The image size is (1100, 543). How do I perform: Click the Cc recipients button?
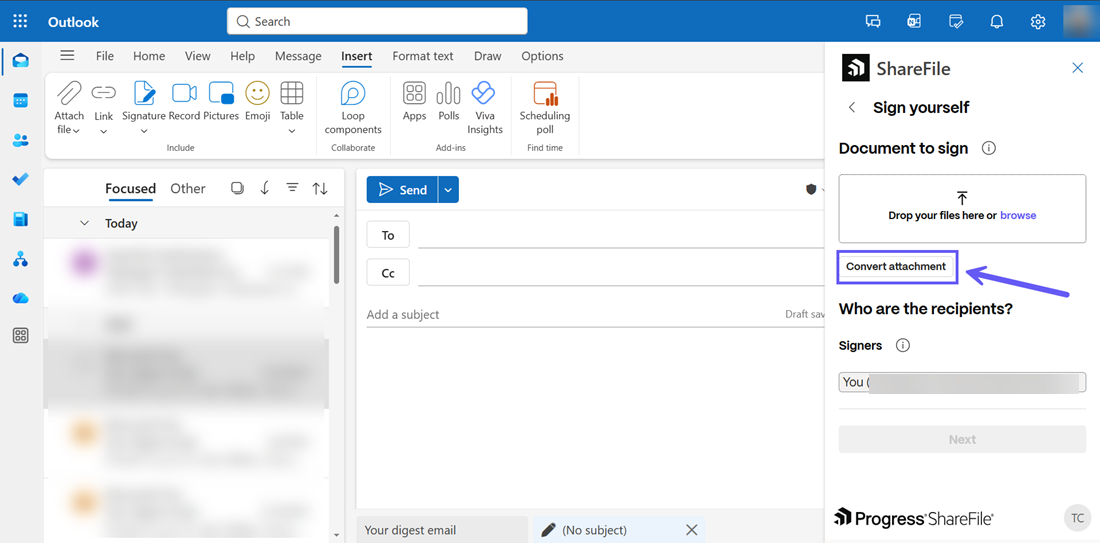coord(388,273)
